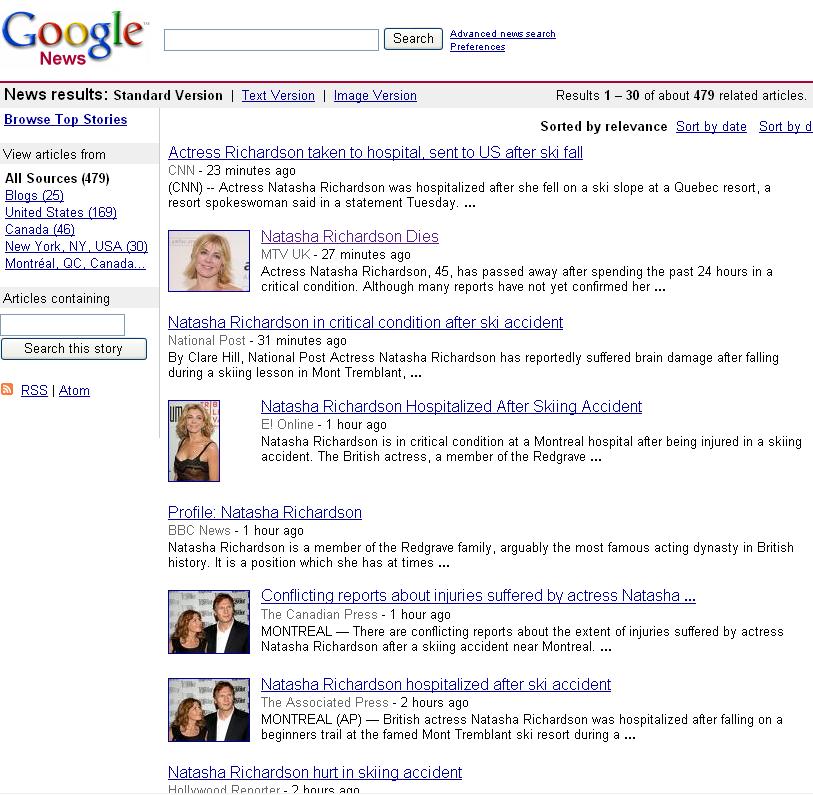Open Conflicting reports about injuries headline

(478, 595)
